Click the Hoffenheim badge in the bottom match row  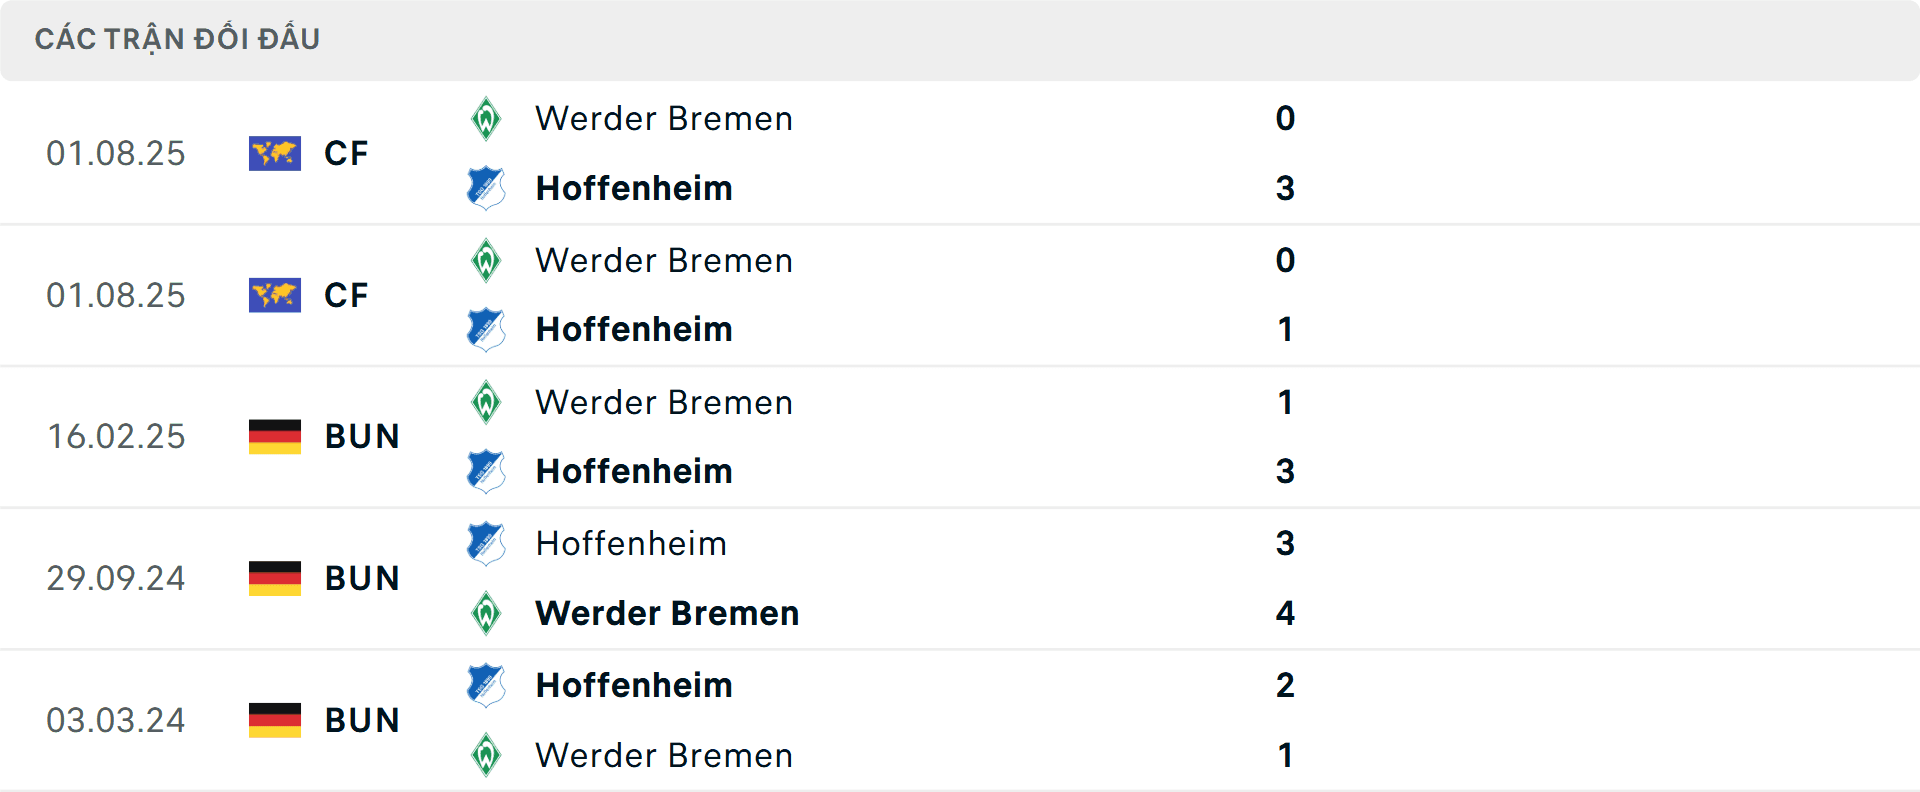pyautogui.click(x=487, y=685)
